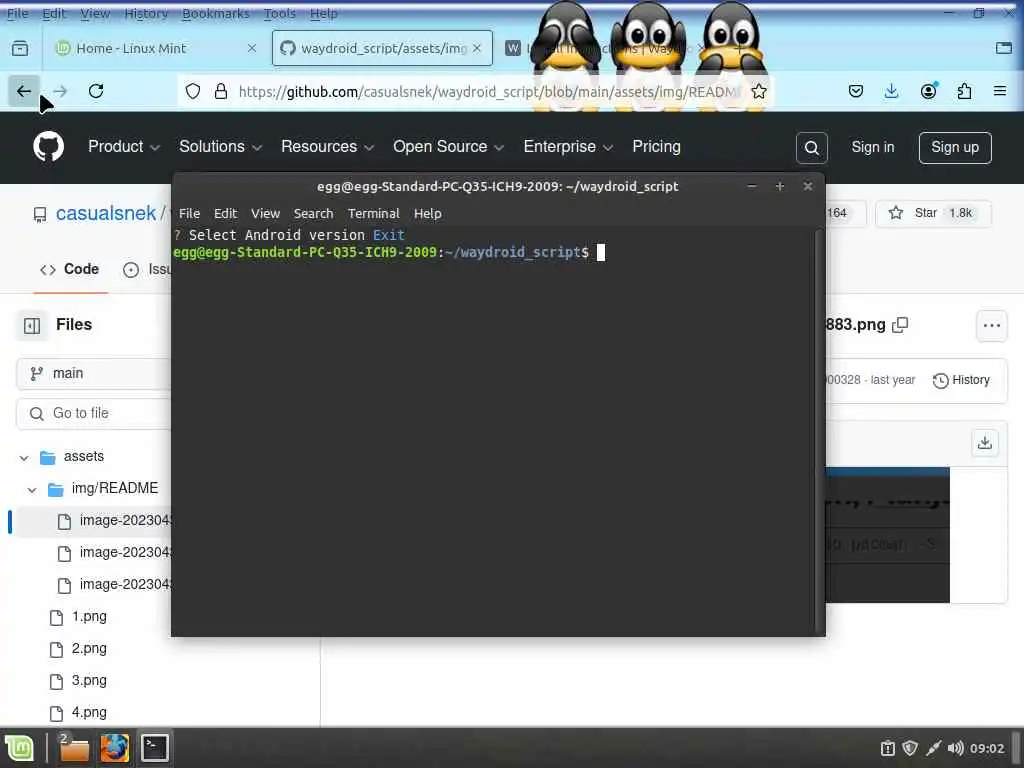This screenshot has width=1024, height=768.
Task: Click the Firefox URL address bar
Action: point(490,91)
